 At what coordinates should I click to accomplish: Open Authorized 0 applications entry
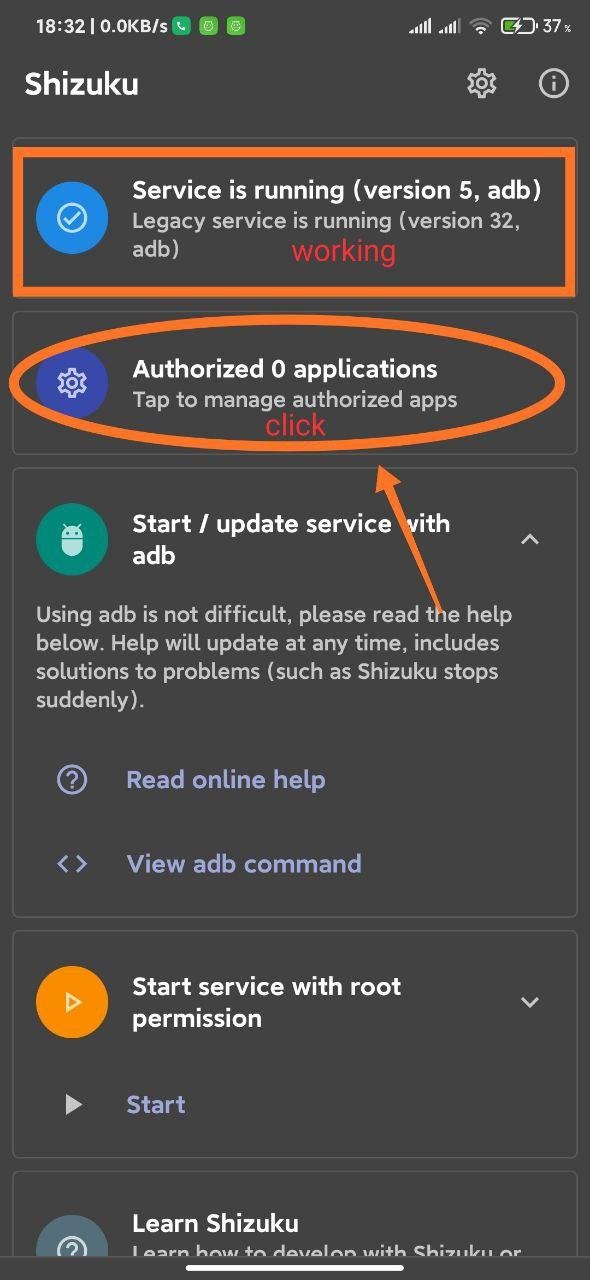point(295,383)
